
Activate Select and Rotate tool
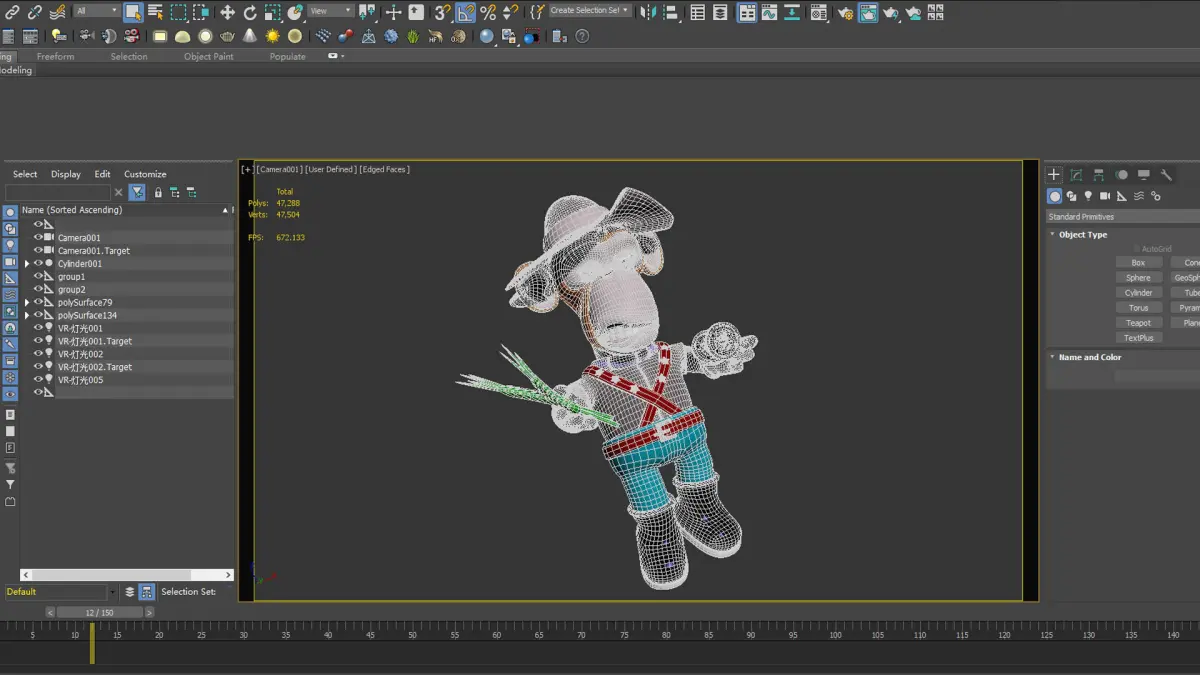(250, 13)
